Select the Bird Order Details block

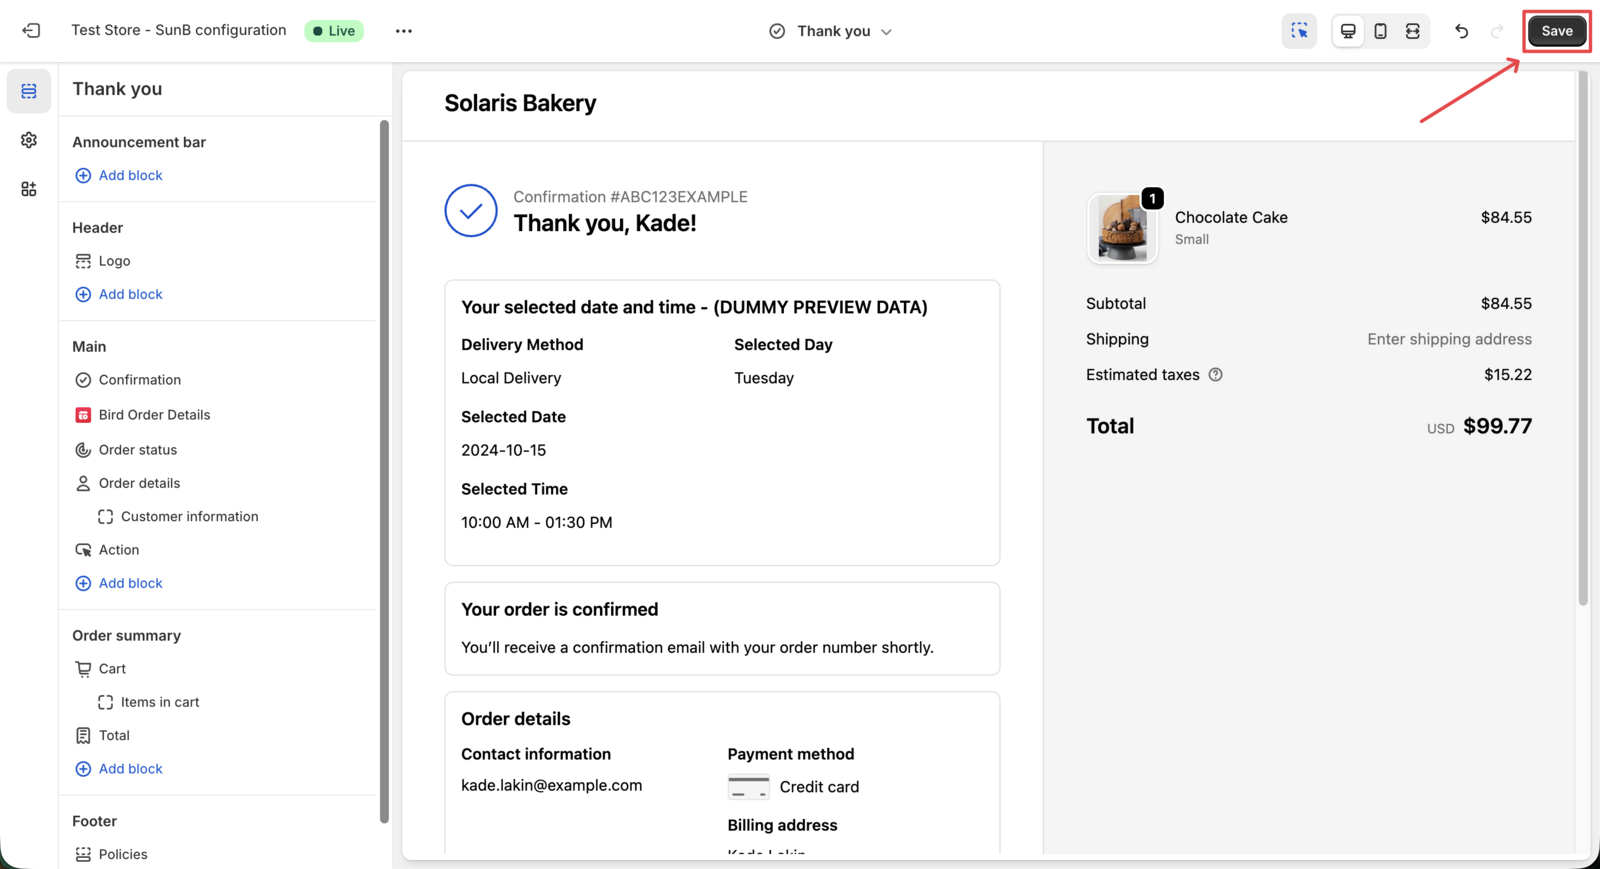pyautogui.click(x=143, y=415)
